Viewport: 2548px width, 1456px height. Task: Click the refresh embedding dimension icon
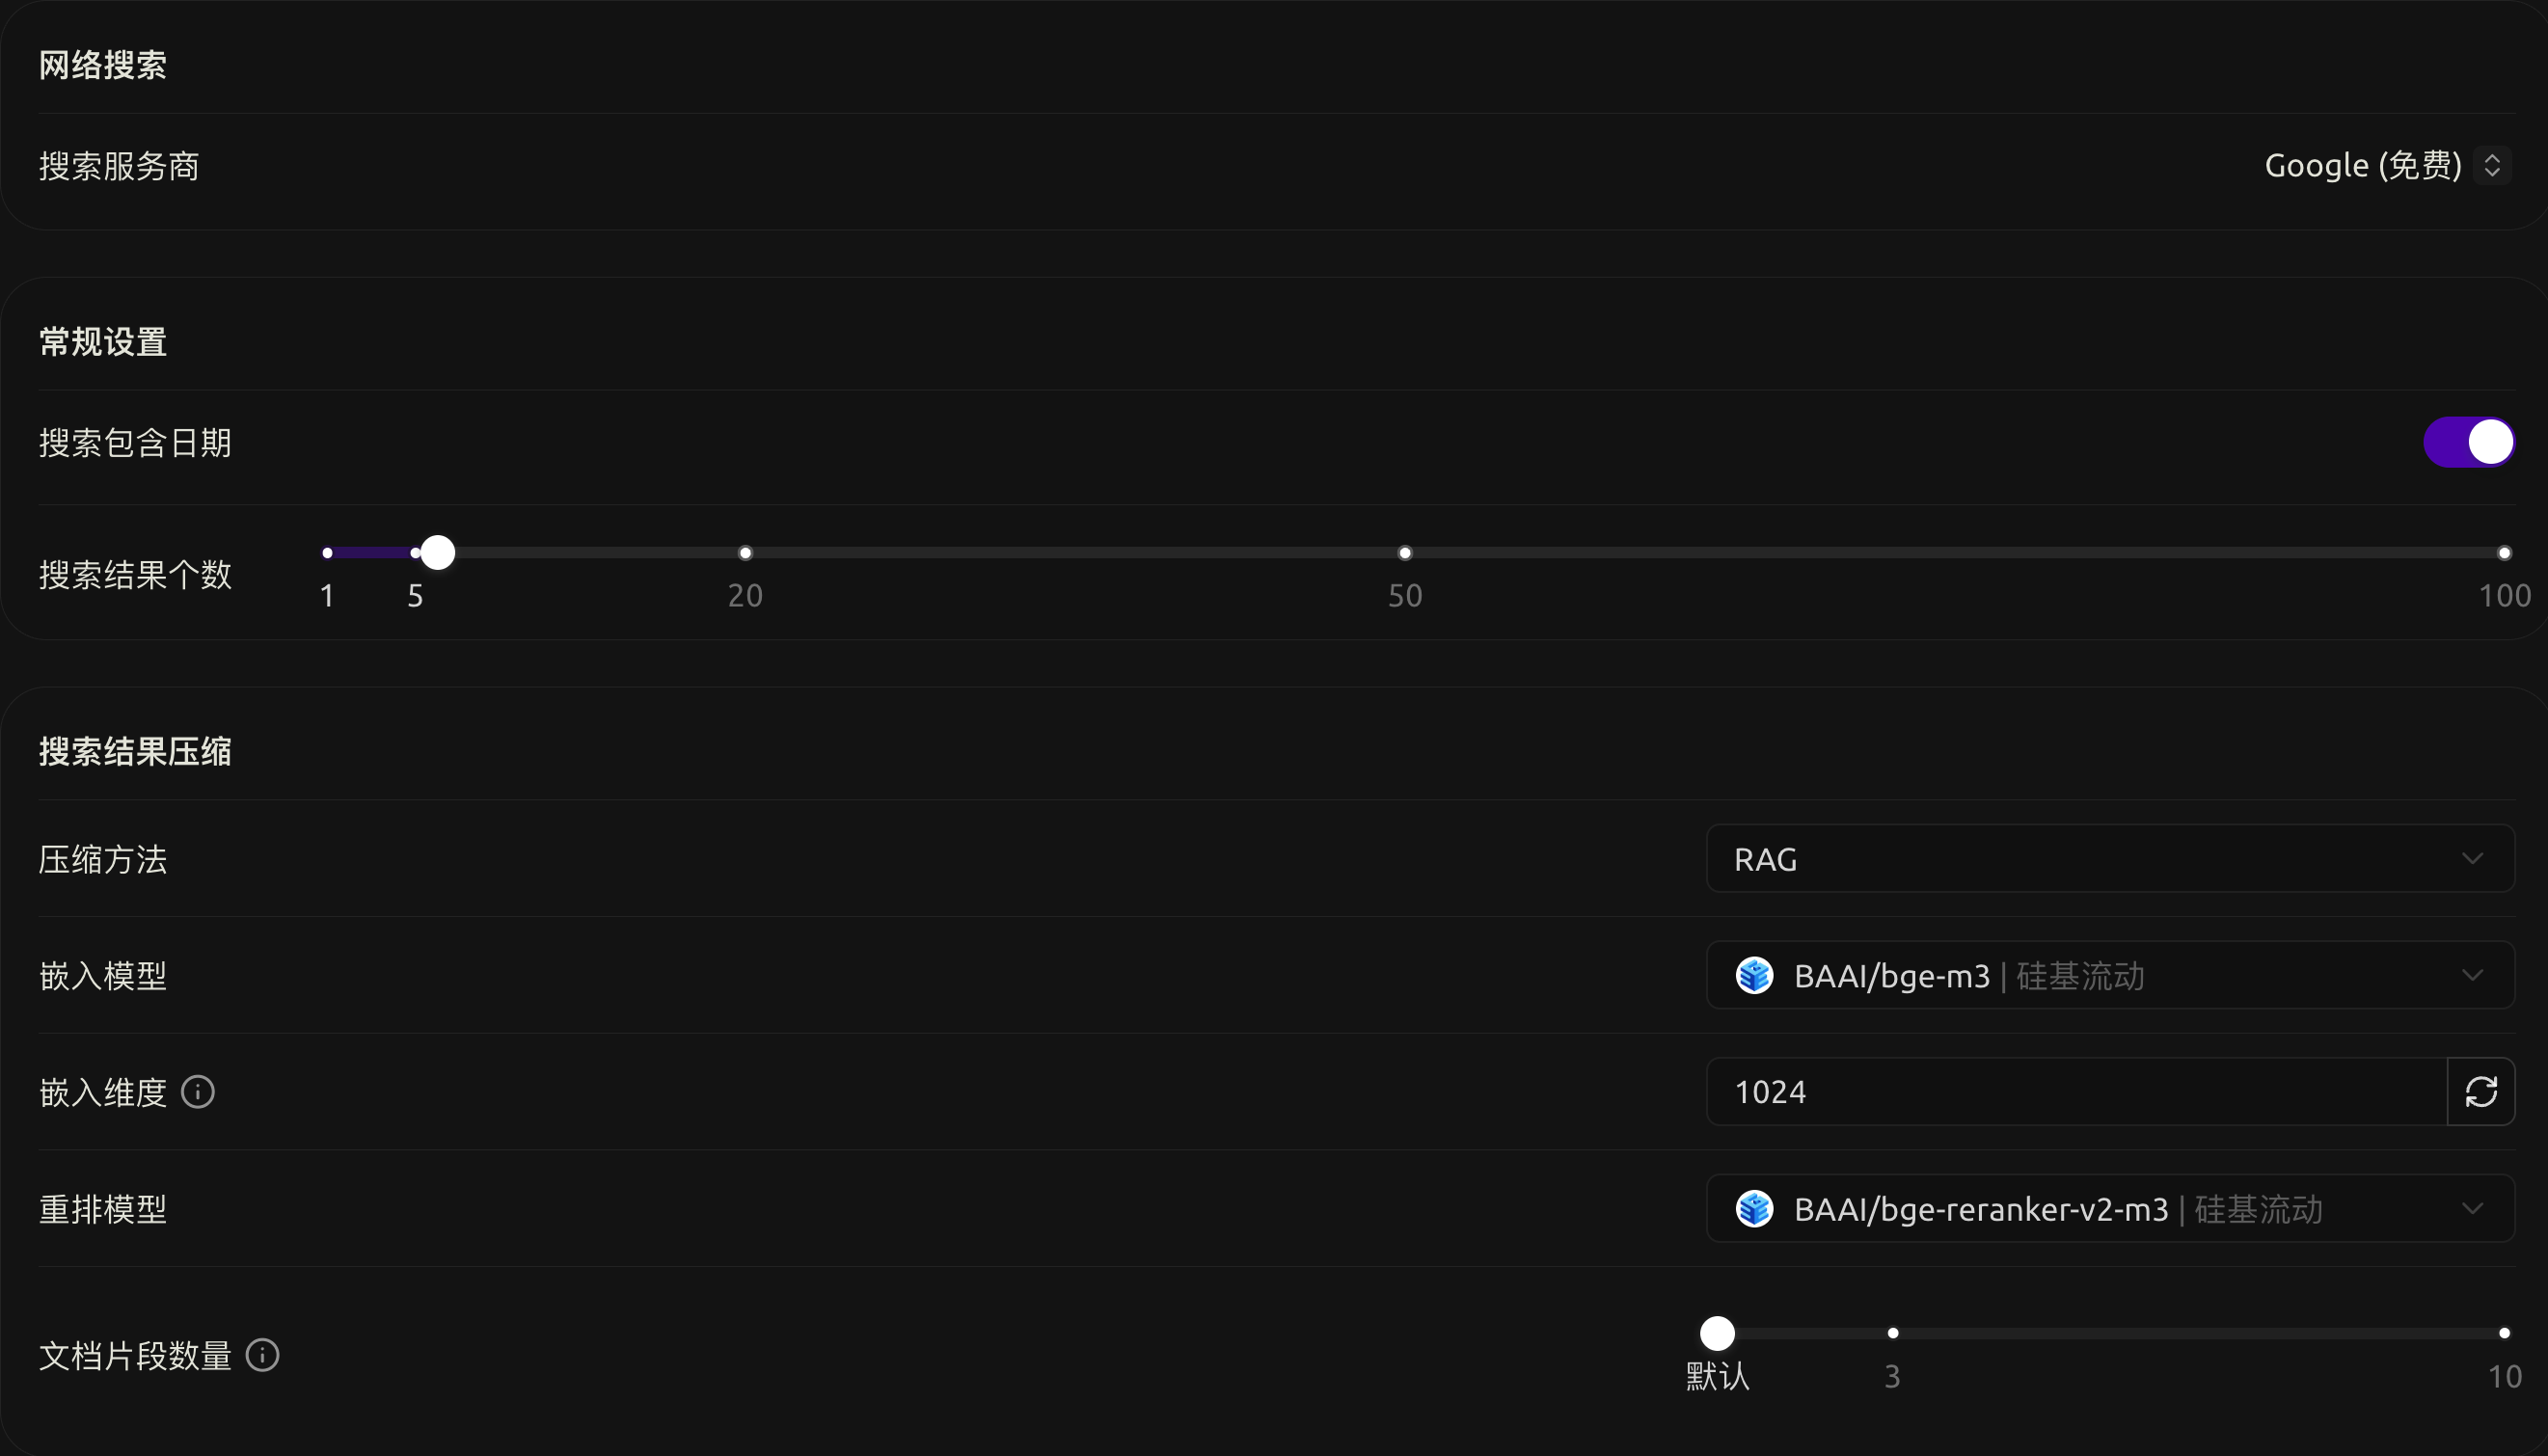2480,1092
